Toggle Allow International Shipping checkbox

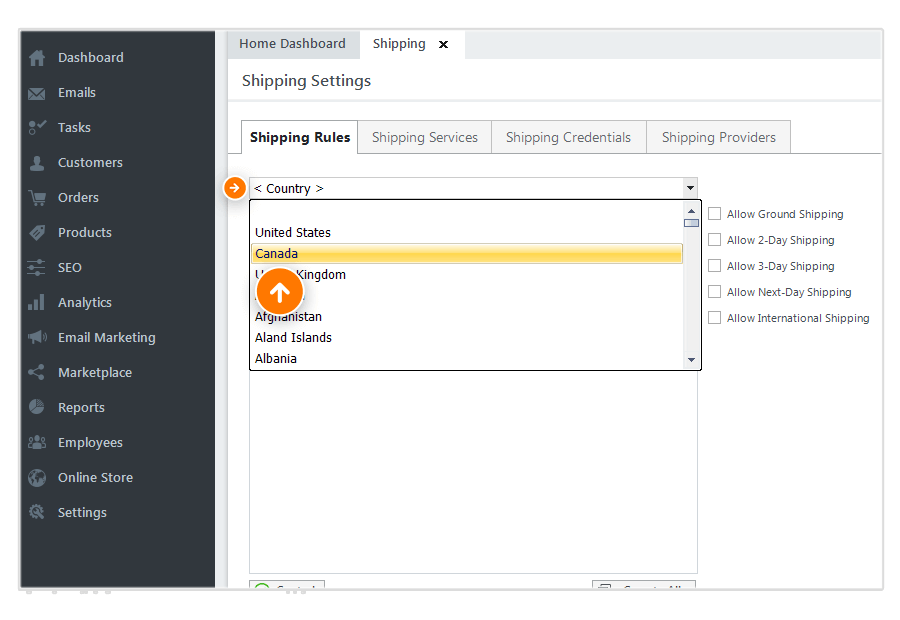714,317
